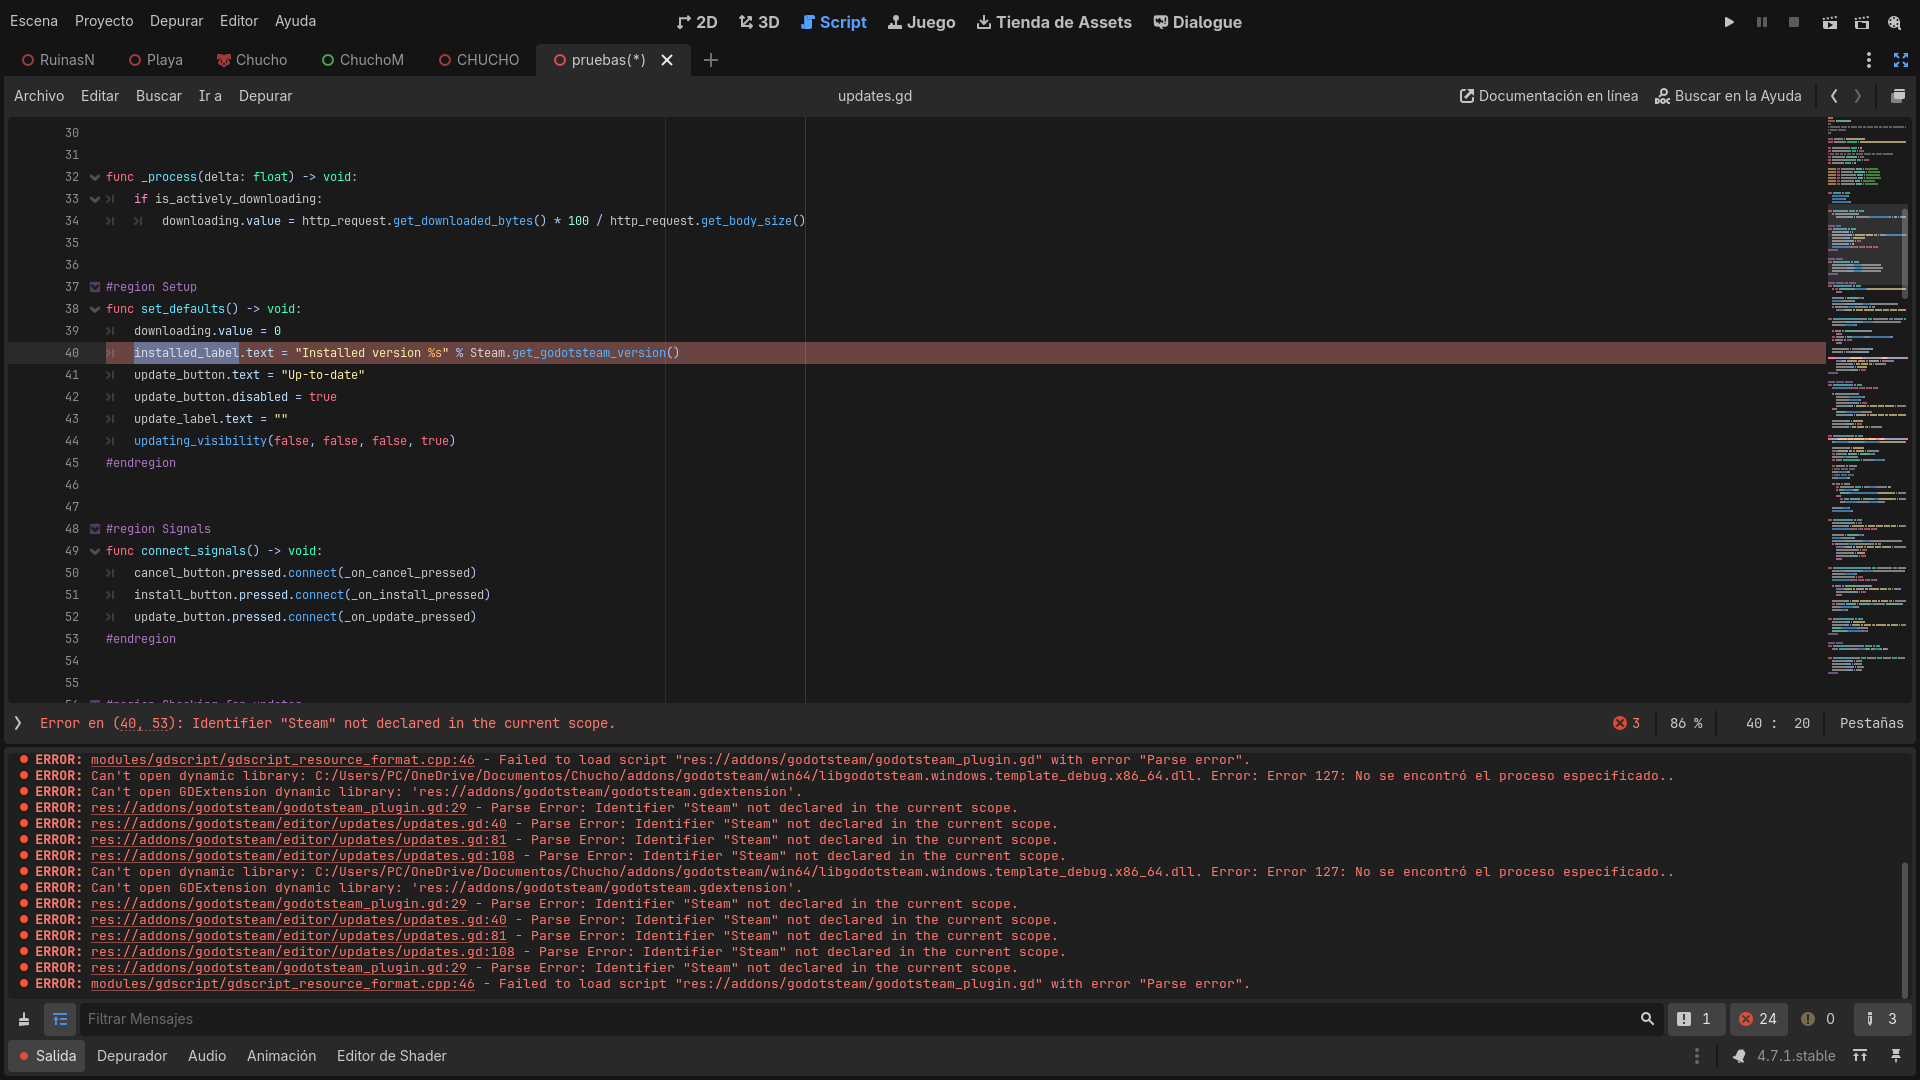Open the script Ir a menu
This screenshot has width=1920, height=1080.
coord(210,96)
